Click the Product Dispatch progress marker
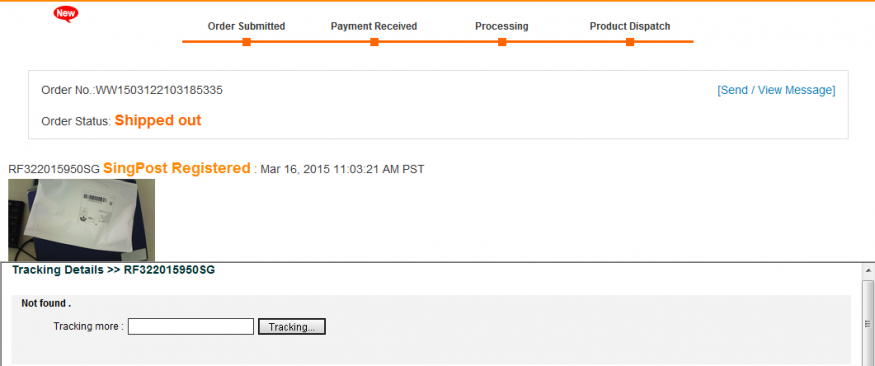Viewport: 875px width, 366px height. pyautogui.click(x=629, y=42)
